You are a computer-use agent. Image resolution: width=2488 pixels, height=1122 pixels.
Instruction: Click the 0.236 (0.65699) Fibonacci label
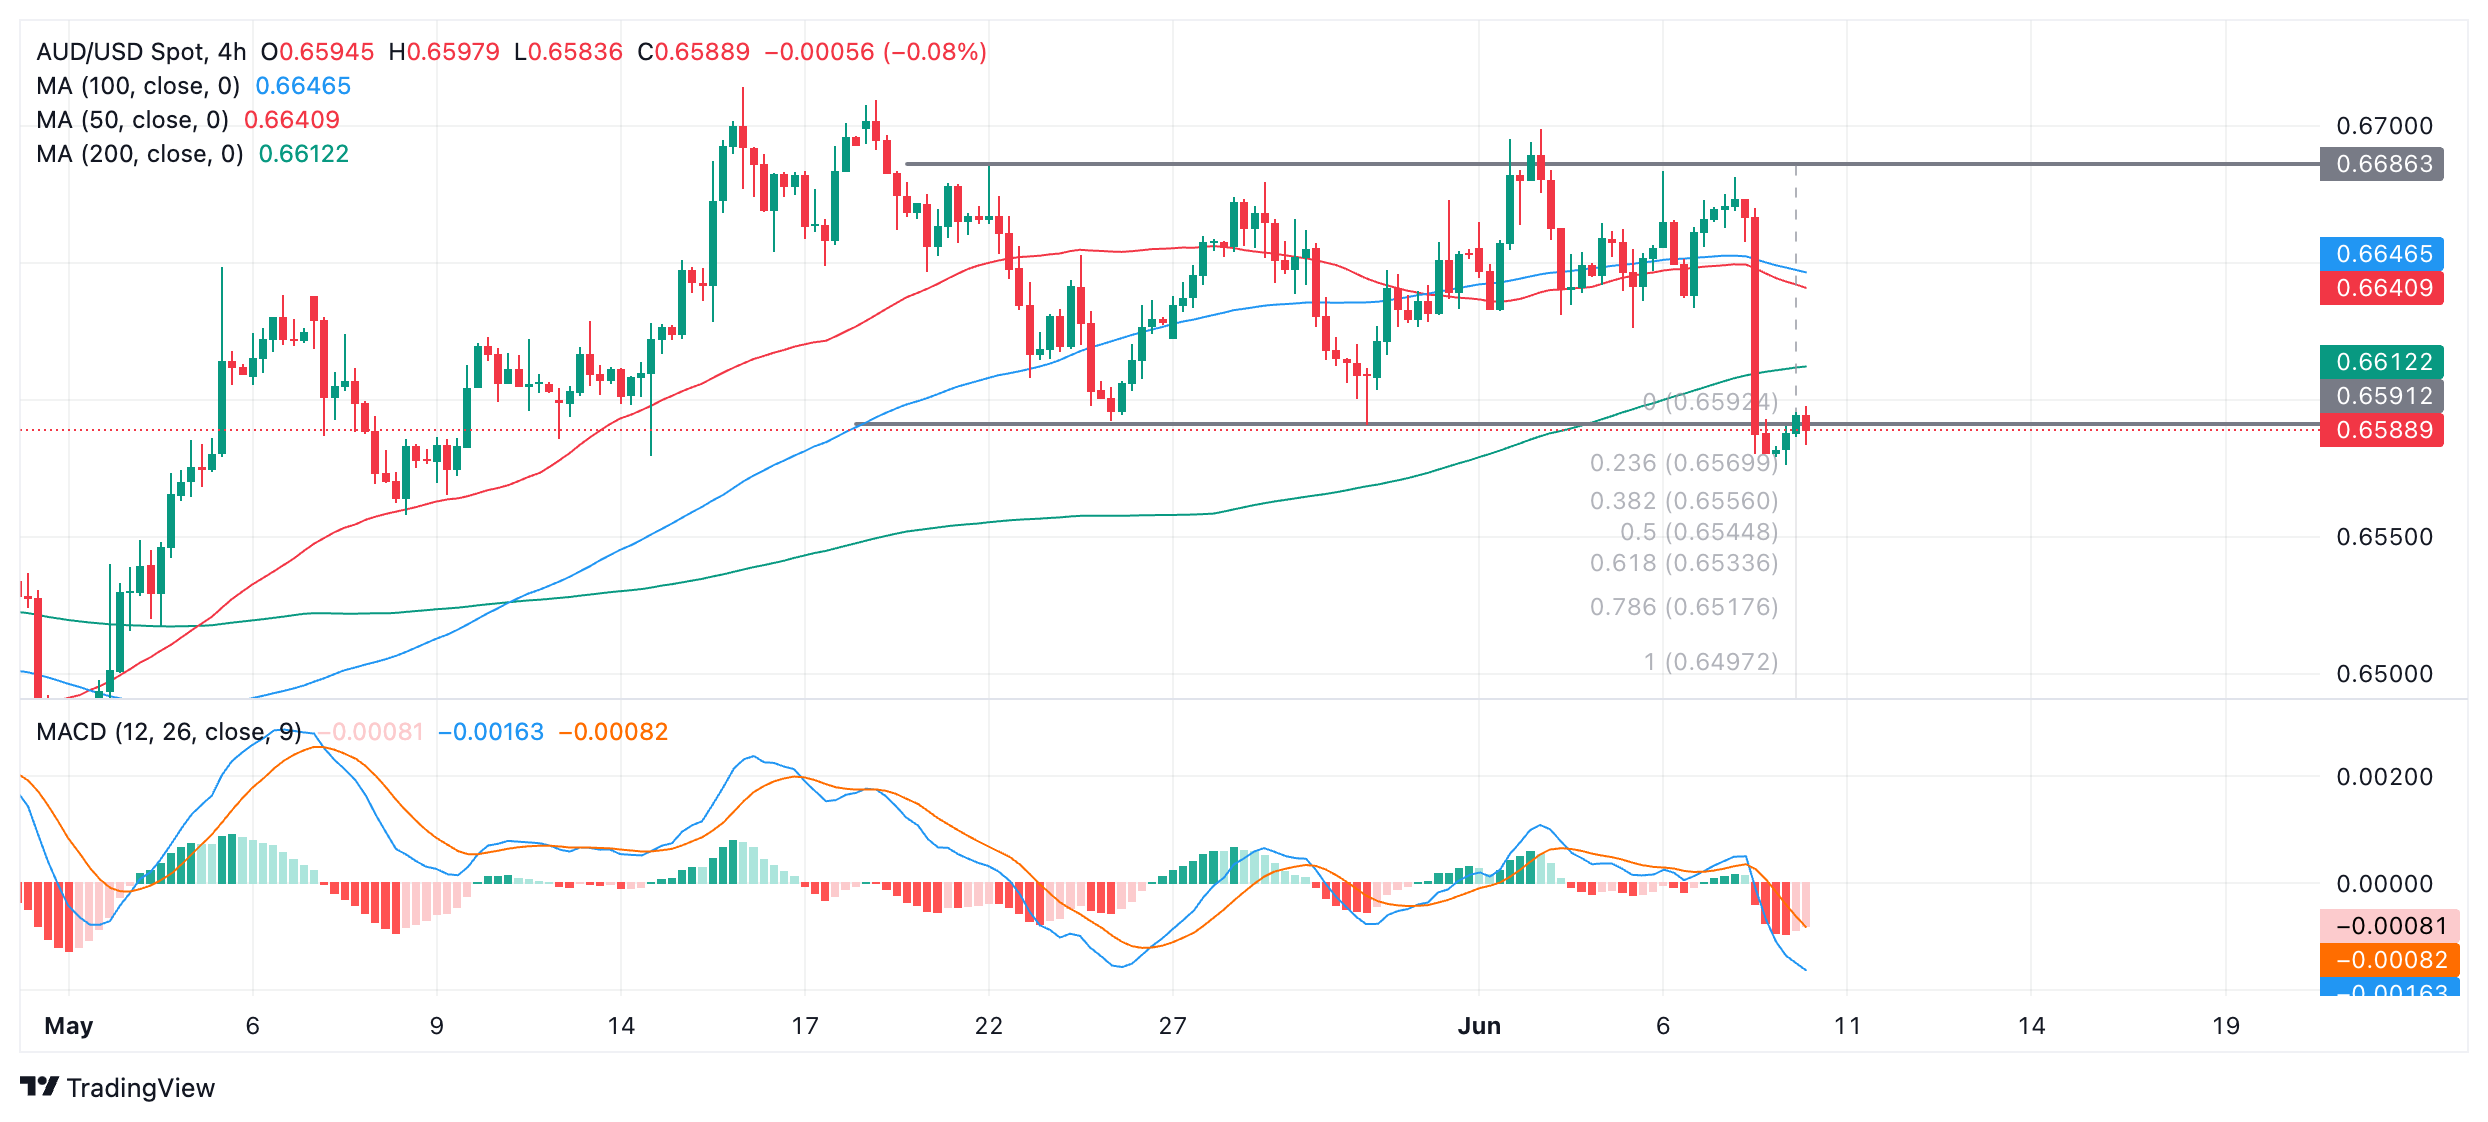tap(1684, 463)
